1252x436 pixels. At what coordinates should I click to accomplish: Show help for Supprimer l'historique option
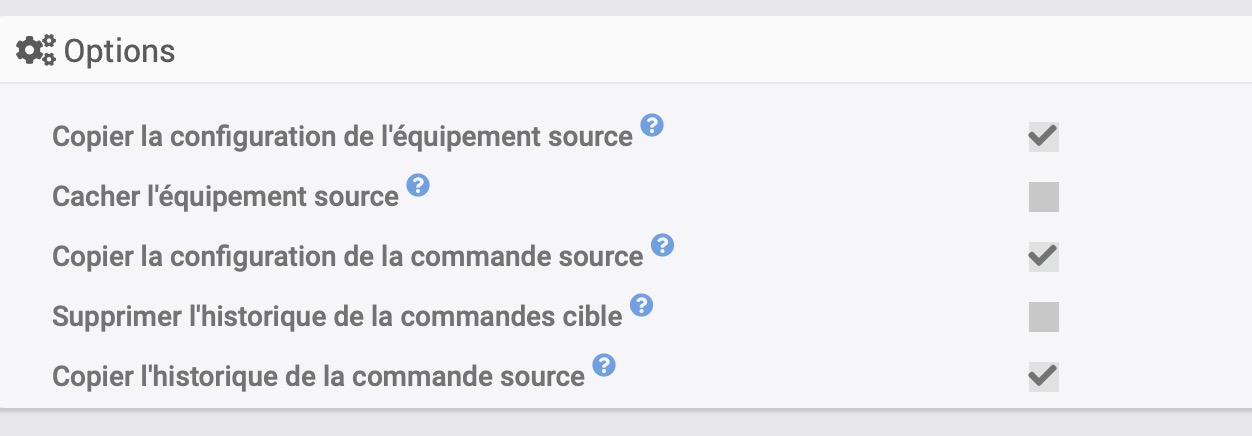[x=642, y=305]
